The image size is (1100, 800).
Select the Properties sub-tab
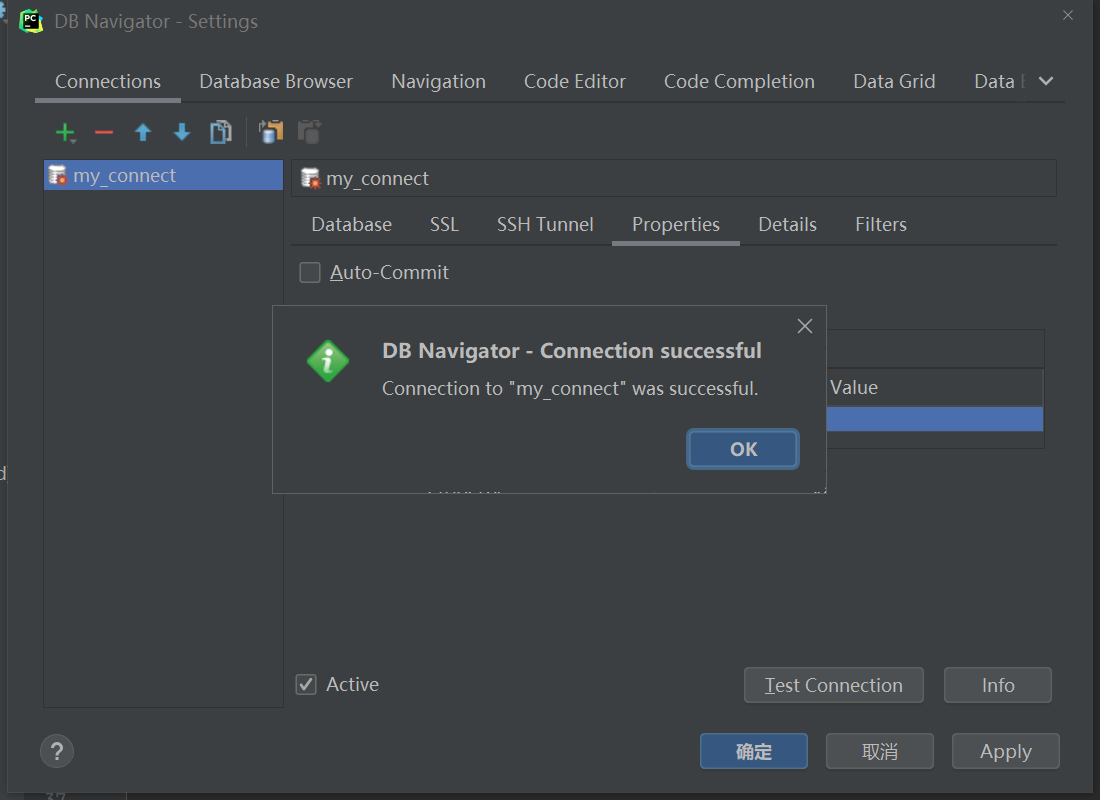pos(676,225)
